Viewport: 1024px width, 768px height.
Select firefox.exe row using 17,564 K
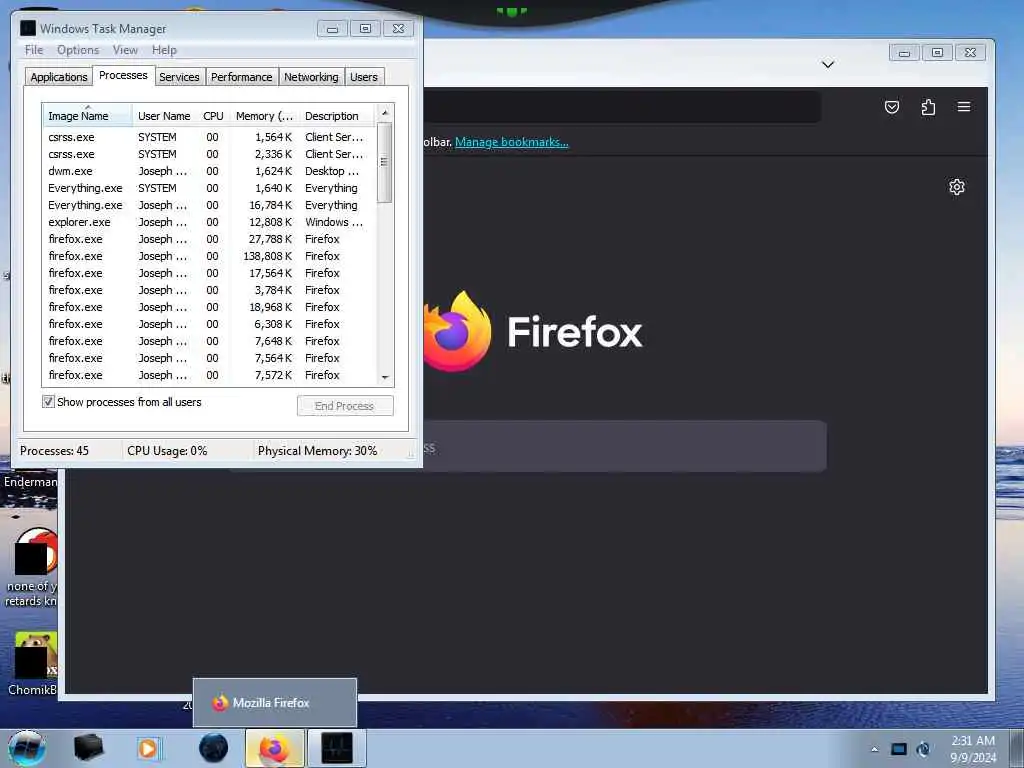(209, 273)
